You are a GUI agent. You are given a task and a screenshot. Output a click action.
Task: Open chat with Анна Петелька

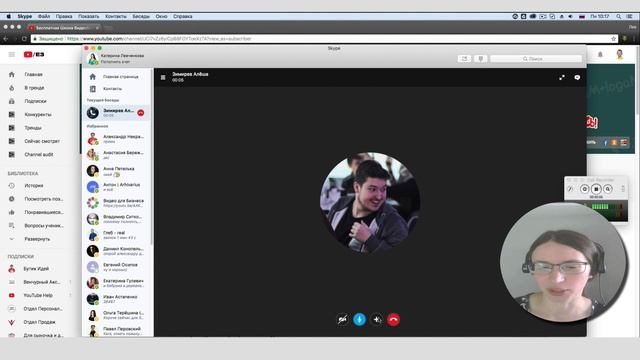[x=116, y=171]
